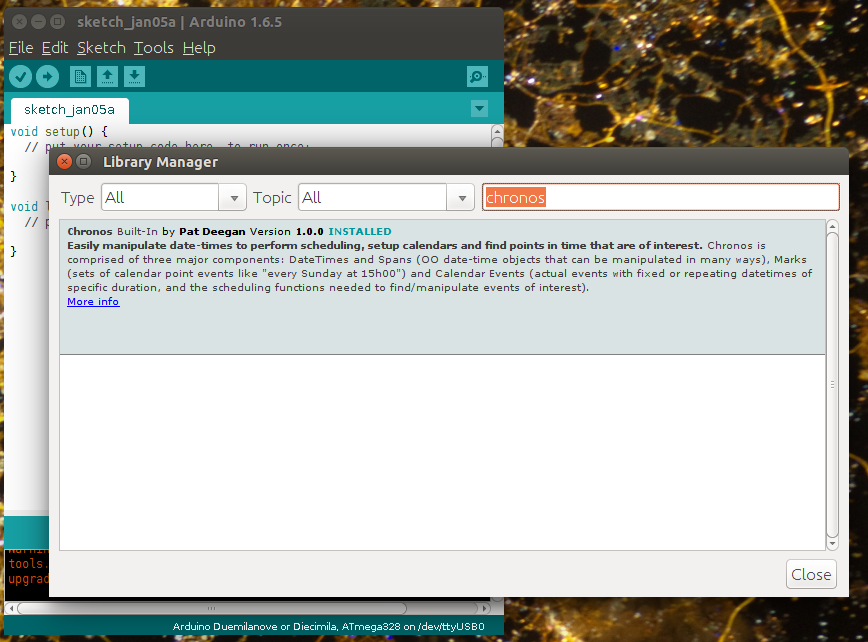Select the Chronos library entry title
868x642 pixels.
tap(90, 231)
